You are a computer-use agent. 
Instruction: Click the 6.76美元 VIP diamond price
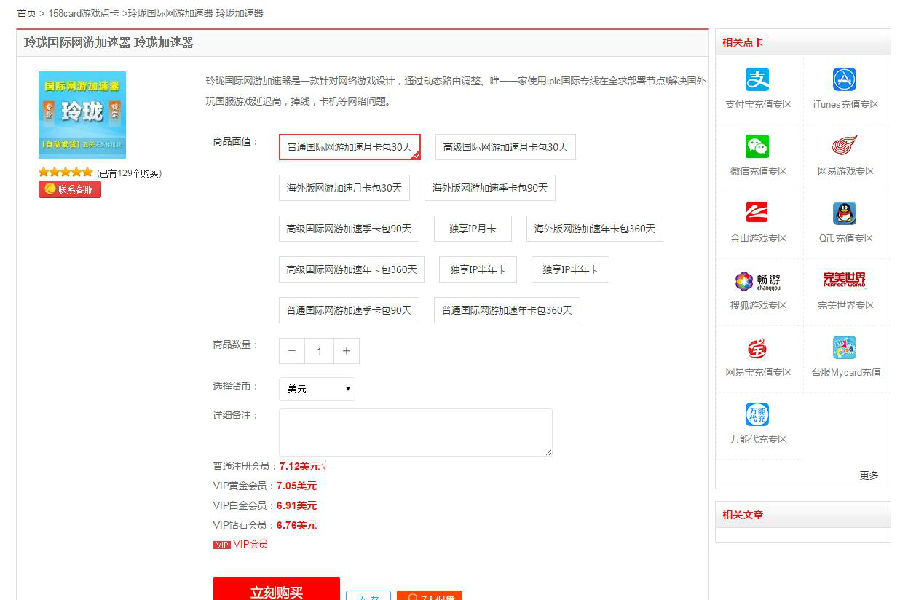(x=297, y=525)
